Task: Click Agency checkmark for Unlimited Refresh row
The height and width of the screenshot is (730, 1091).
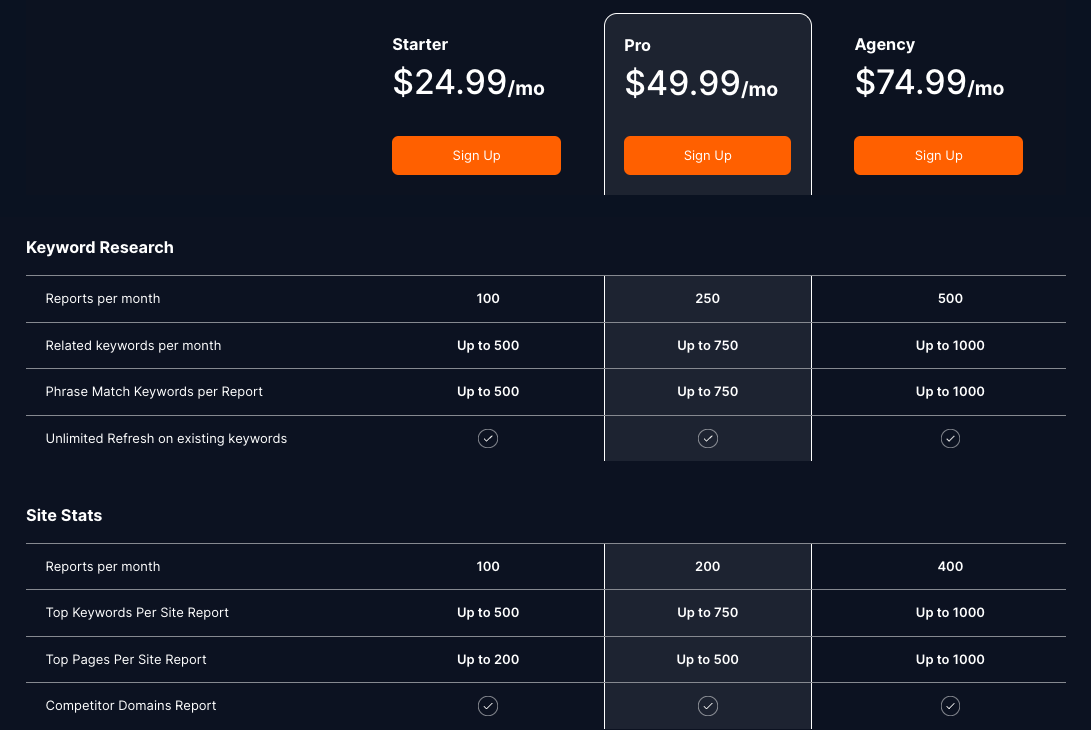Action: [950, 439]
